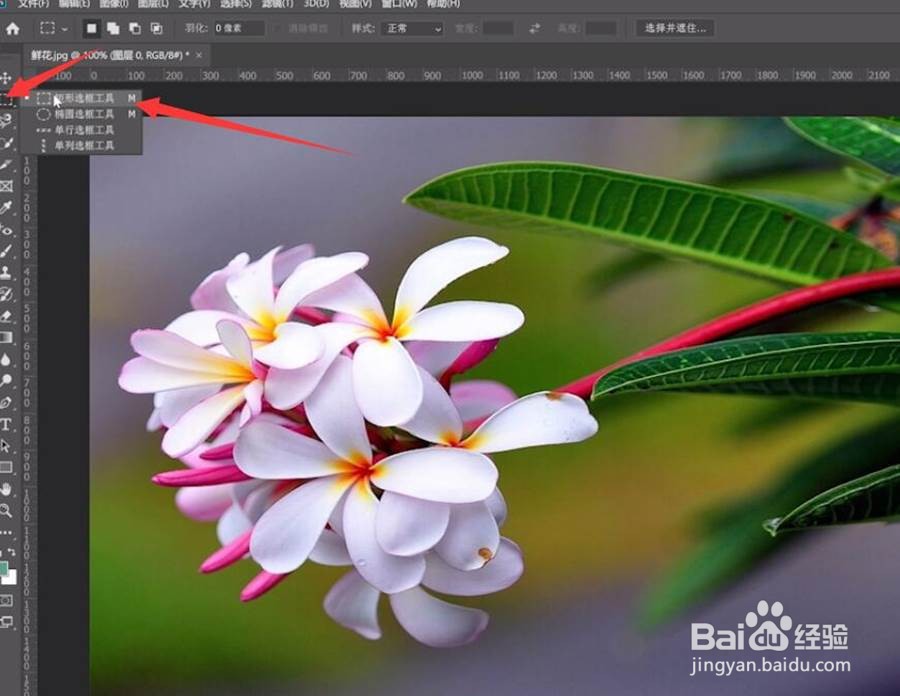Screen dimensions: 900x696
Task: Select the Move tool
Action: pos(6,77)
